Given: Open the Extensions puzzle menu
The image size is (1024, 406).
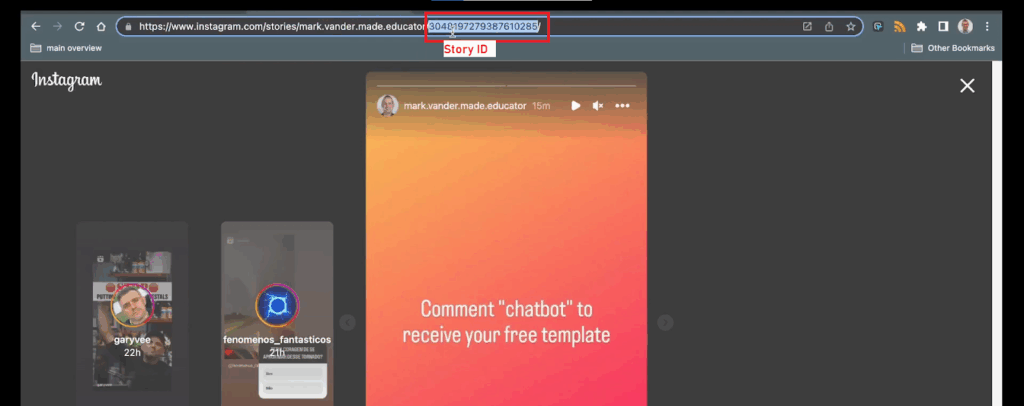Looking at the screenshot, I should [922, 26].
